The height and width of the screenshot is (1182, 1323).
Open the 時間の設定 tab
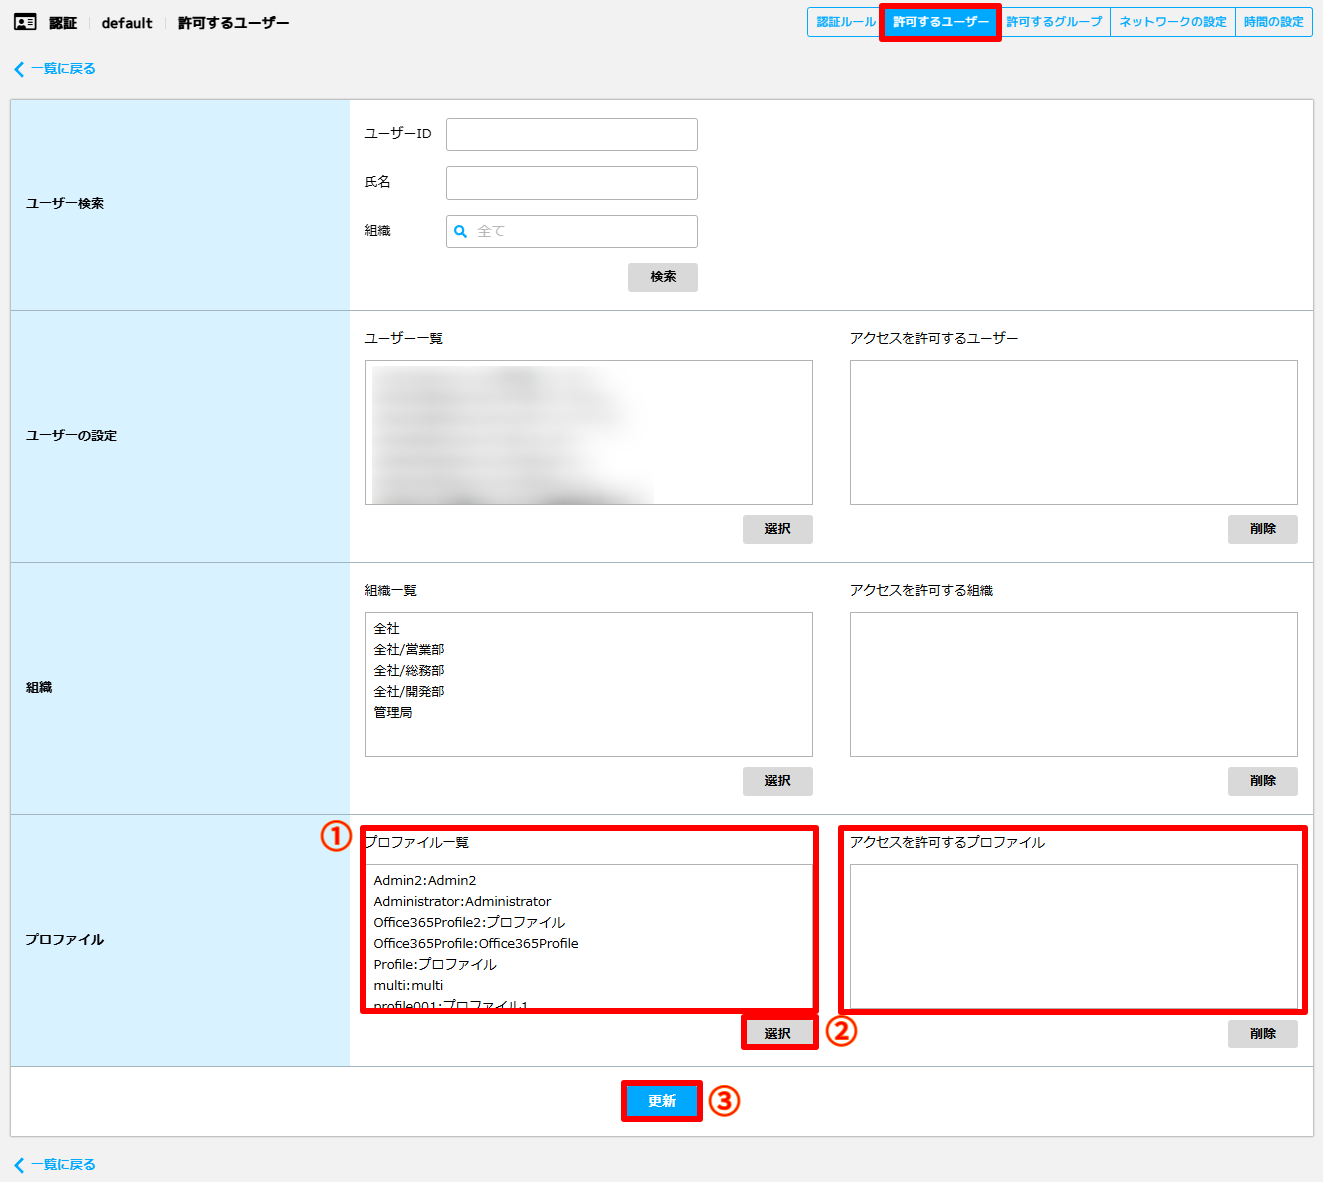point(1274,22)
